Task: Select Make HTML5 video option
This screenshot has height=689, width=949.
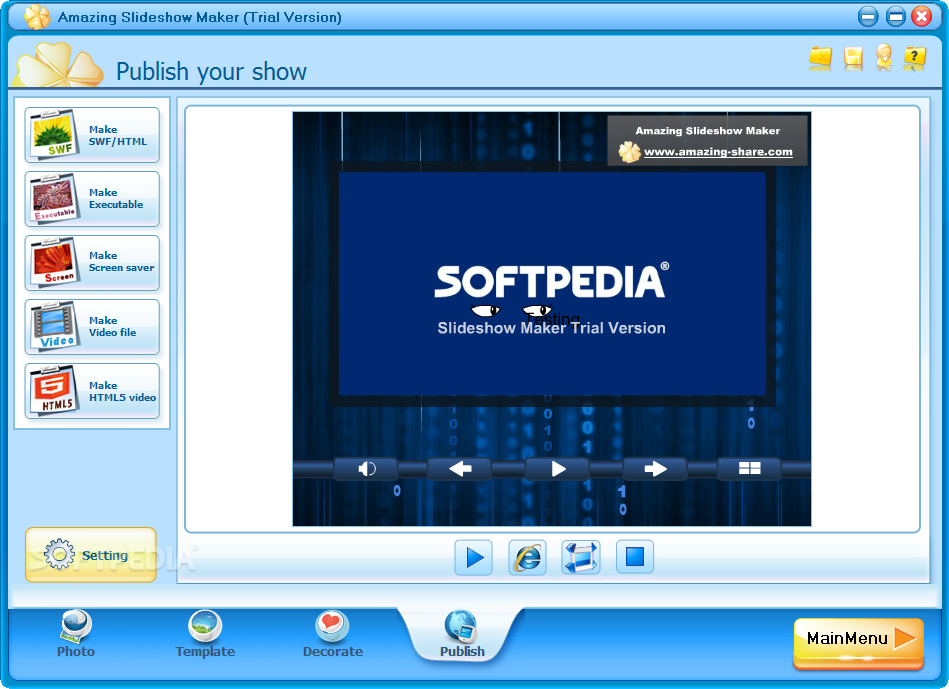Action: [x=92, y=391]
